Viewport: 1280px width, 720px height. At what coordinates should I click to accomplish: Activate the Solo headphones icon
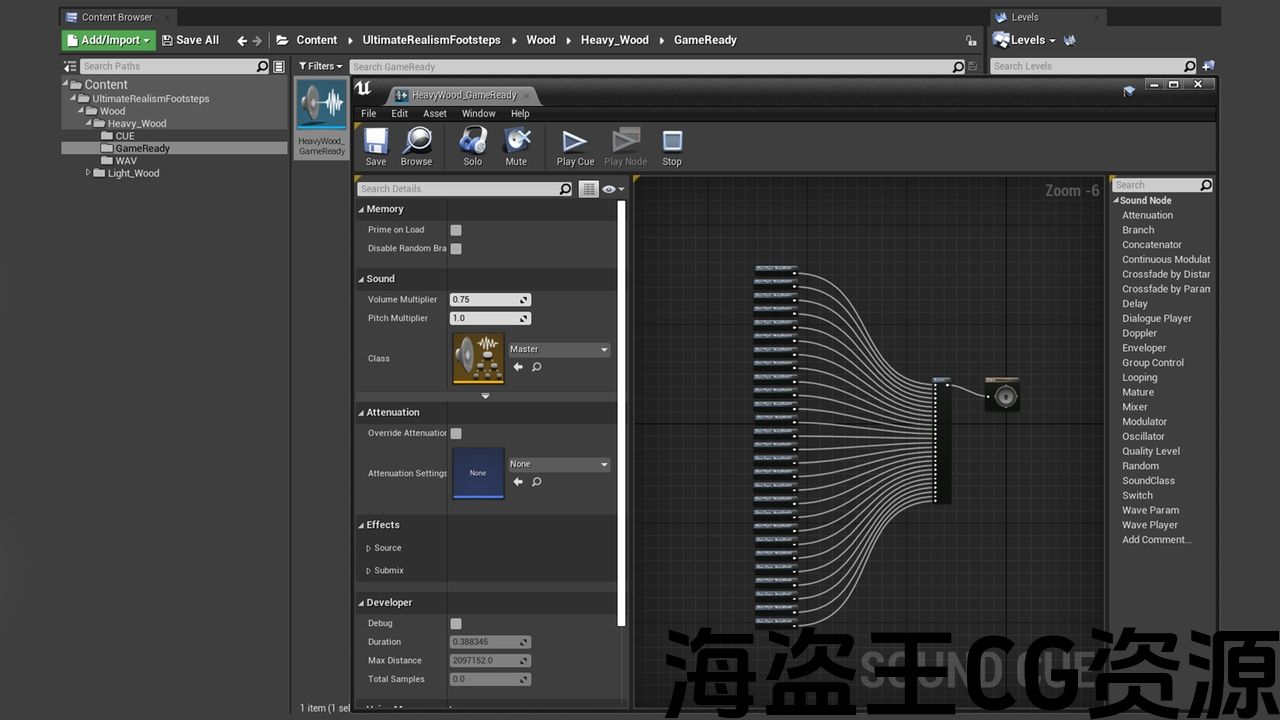coord(472,146)
